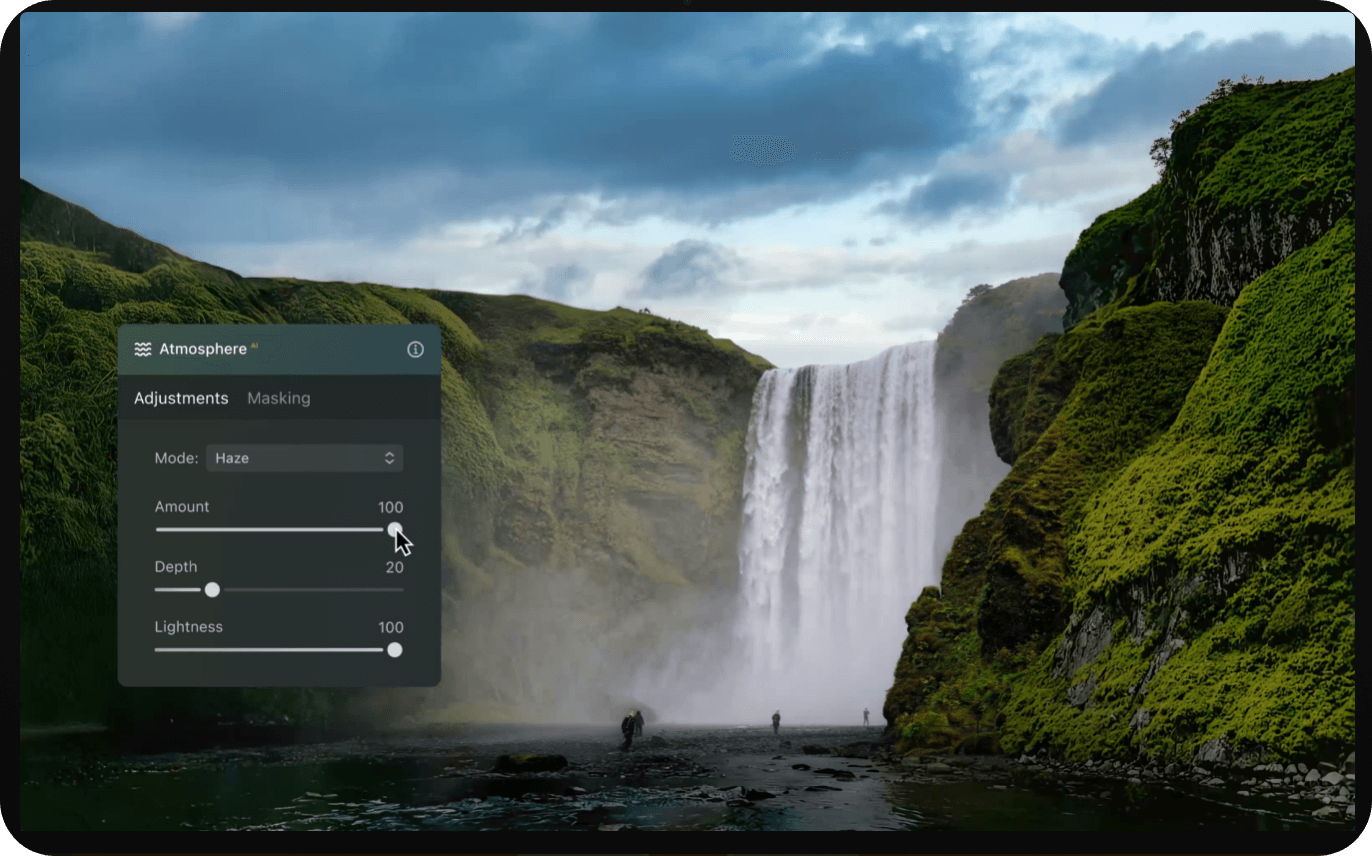The height and width of the screenshot is (856, 1372).
Task: Click the Depth value 20
Action: tap(394, 567)
